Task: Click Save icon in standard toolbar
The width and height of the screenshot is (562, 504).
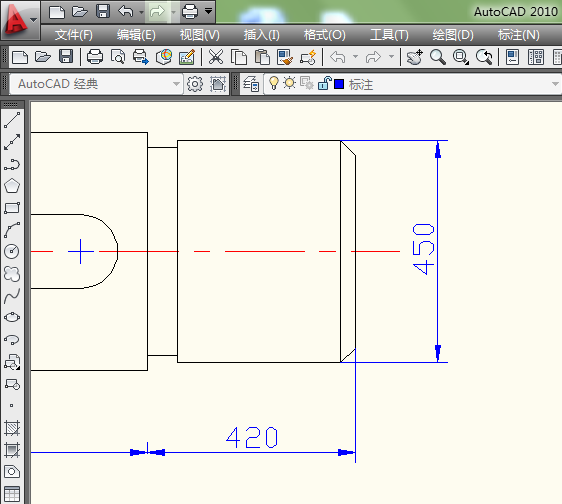Action: [66, 57]
